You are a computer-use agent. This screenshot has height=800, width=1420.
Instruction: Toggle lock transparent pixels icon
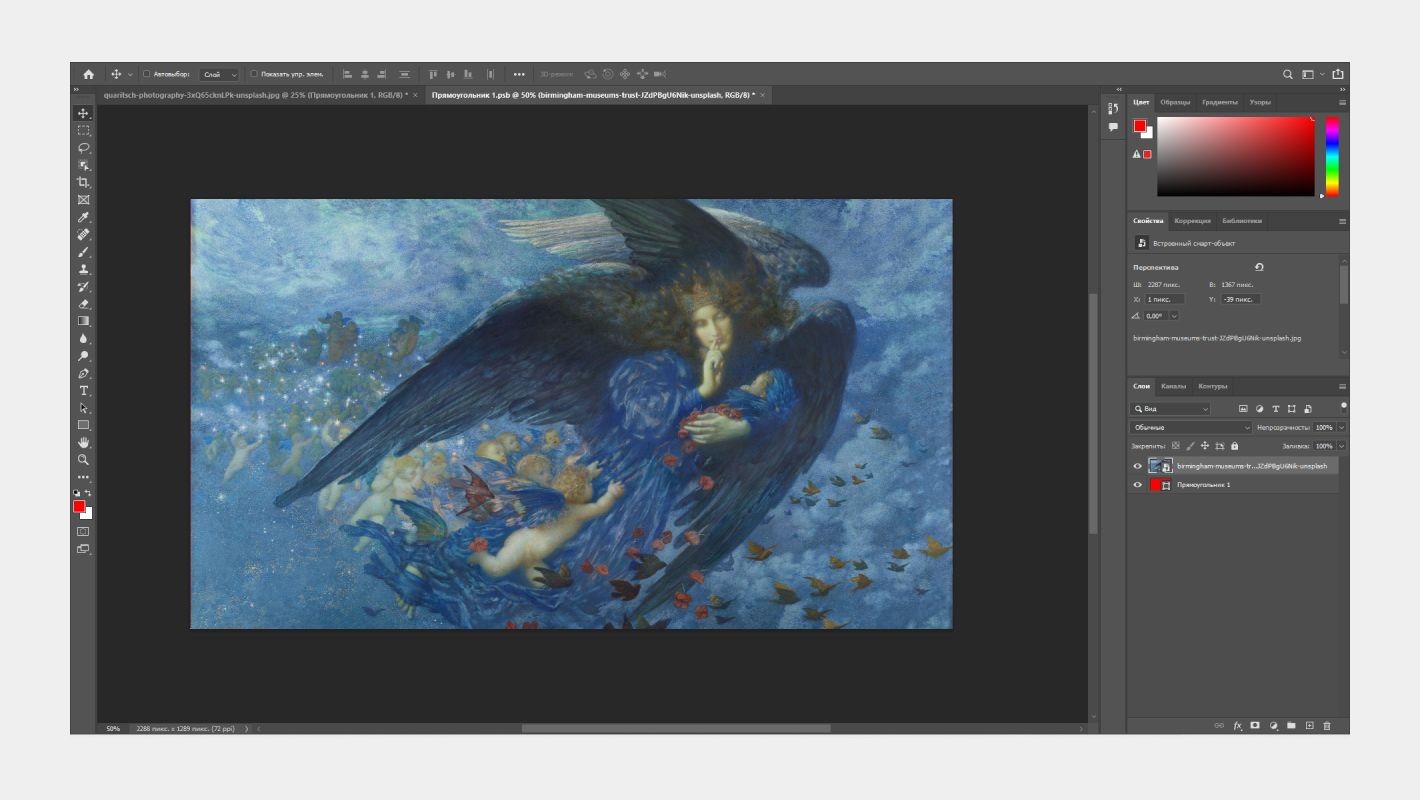(1176, 446)
